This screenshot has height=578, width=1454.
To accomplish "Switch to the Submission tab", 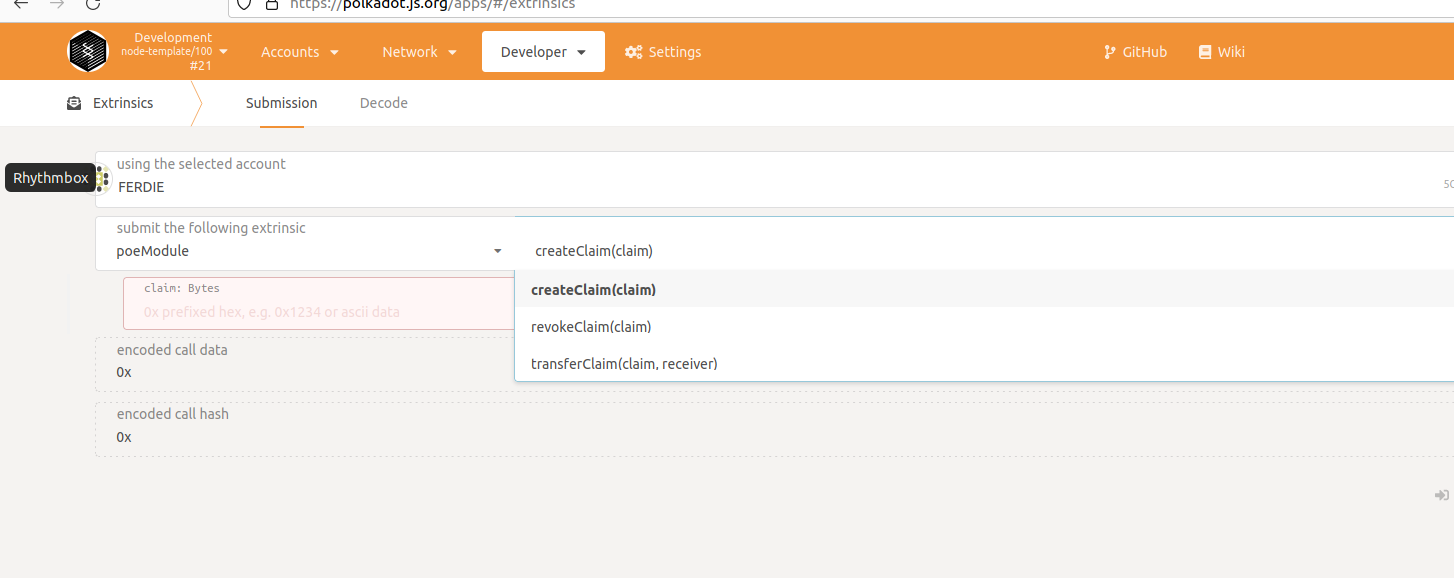I will point(282,103).
